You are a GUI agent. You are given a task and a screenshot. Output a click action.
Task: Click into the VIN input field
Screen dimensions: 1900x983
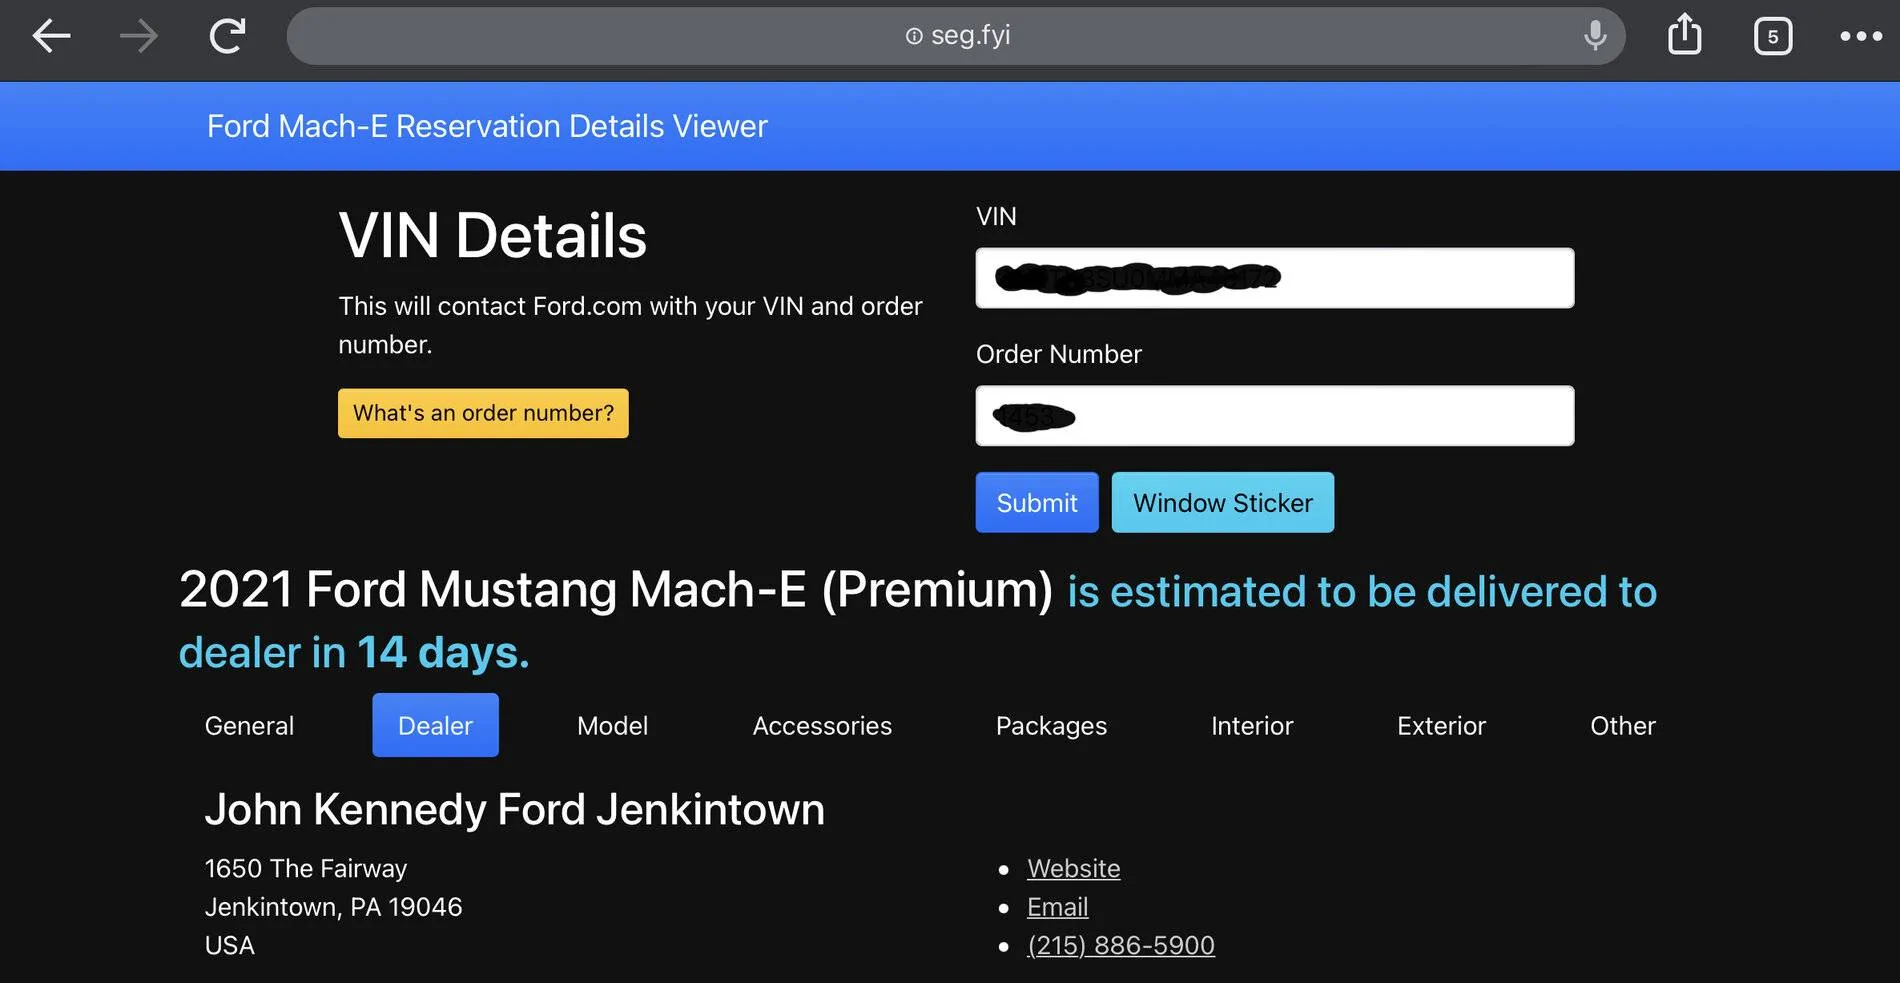tap(1275, 278)
